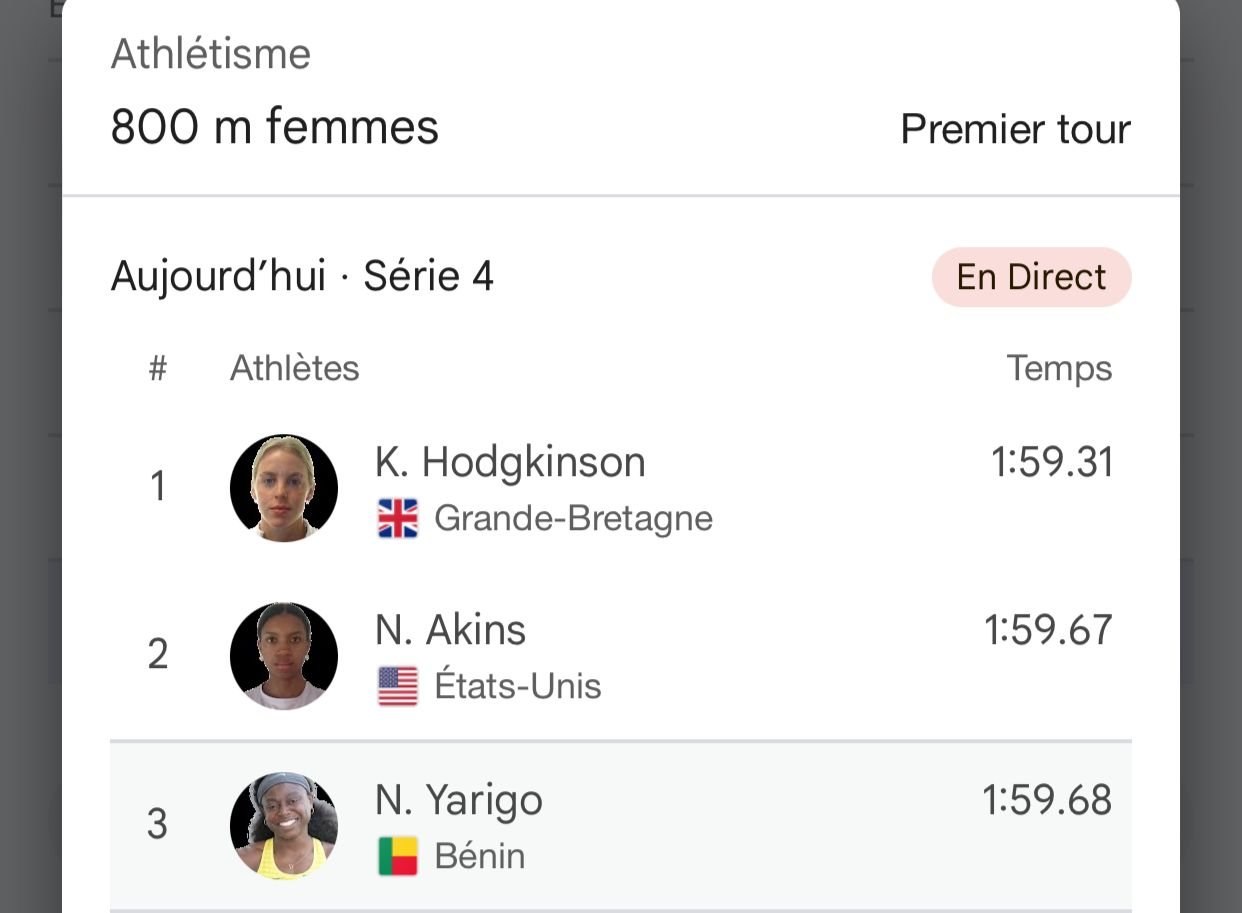
Task: Select athlete name N. Yarigo
Action: [459, 801]
